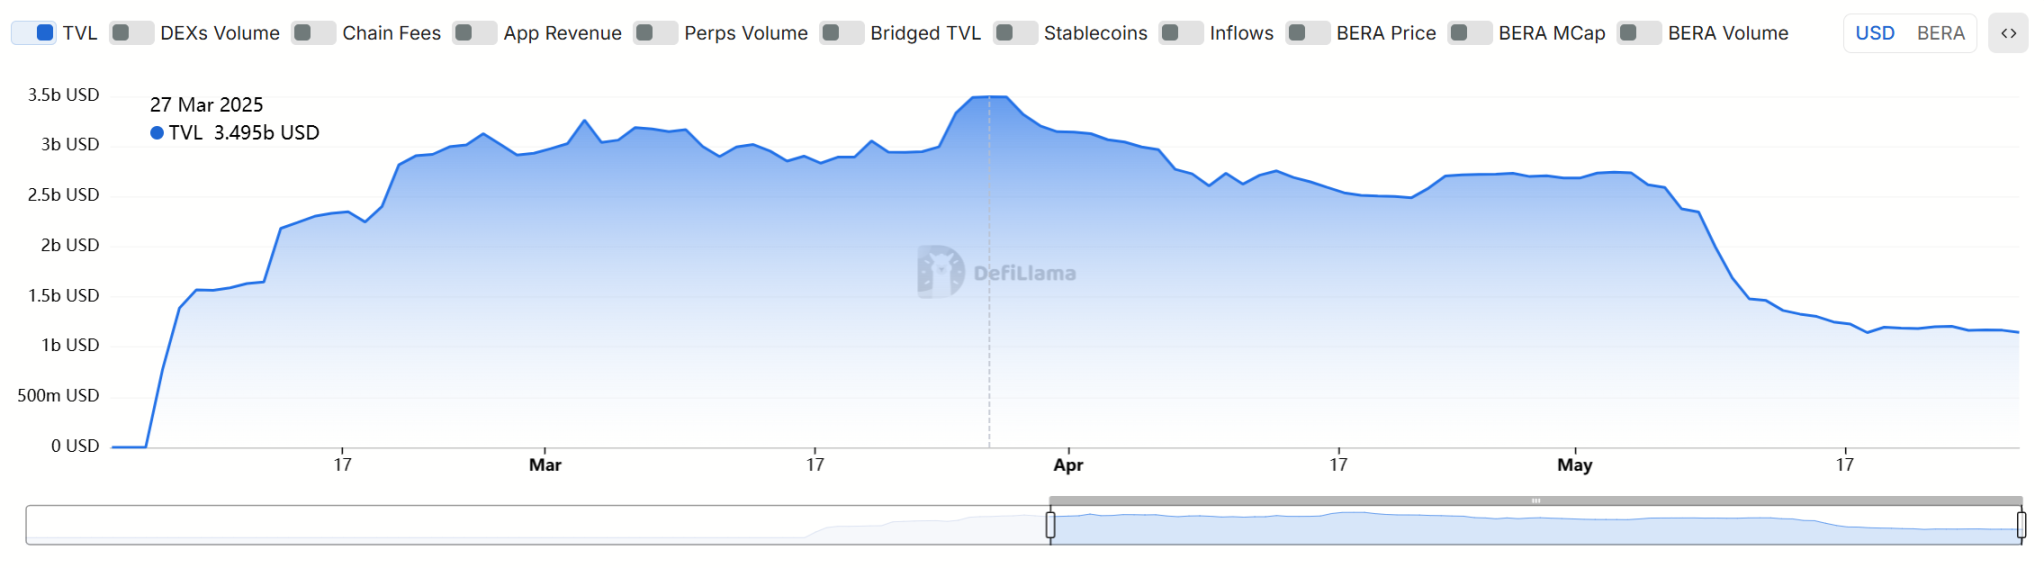Toggle Bridged TVL series on
This screenshot has width=2044, height=568.
click(841, 33)
